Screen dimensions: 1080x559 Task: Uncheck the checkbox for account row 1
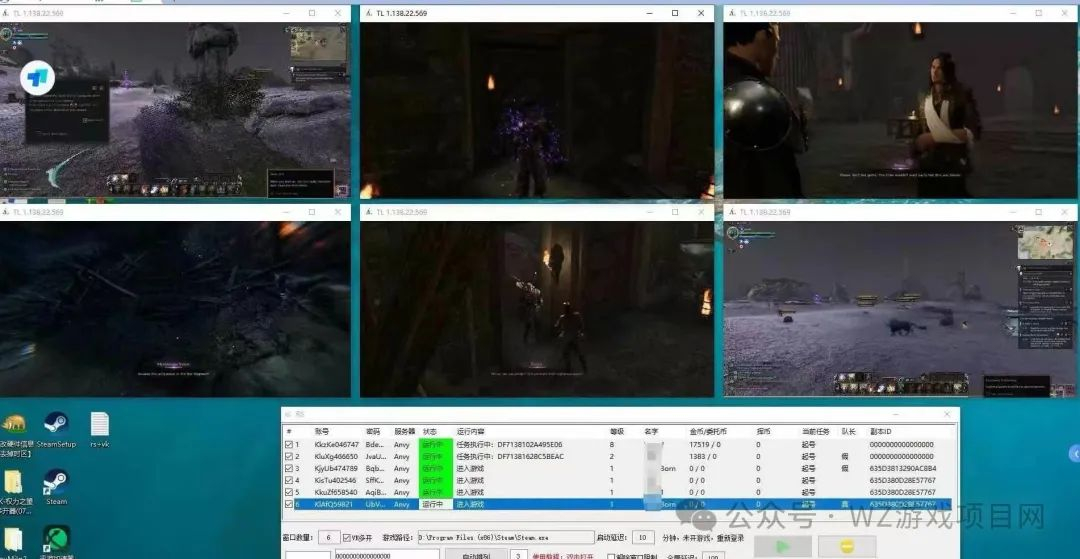pyautogui.click(x=290, y=444)
